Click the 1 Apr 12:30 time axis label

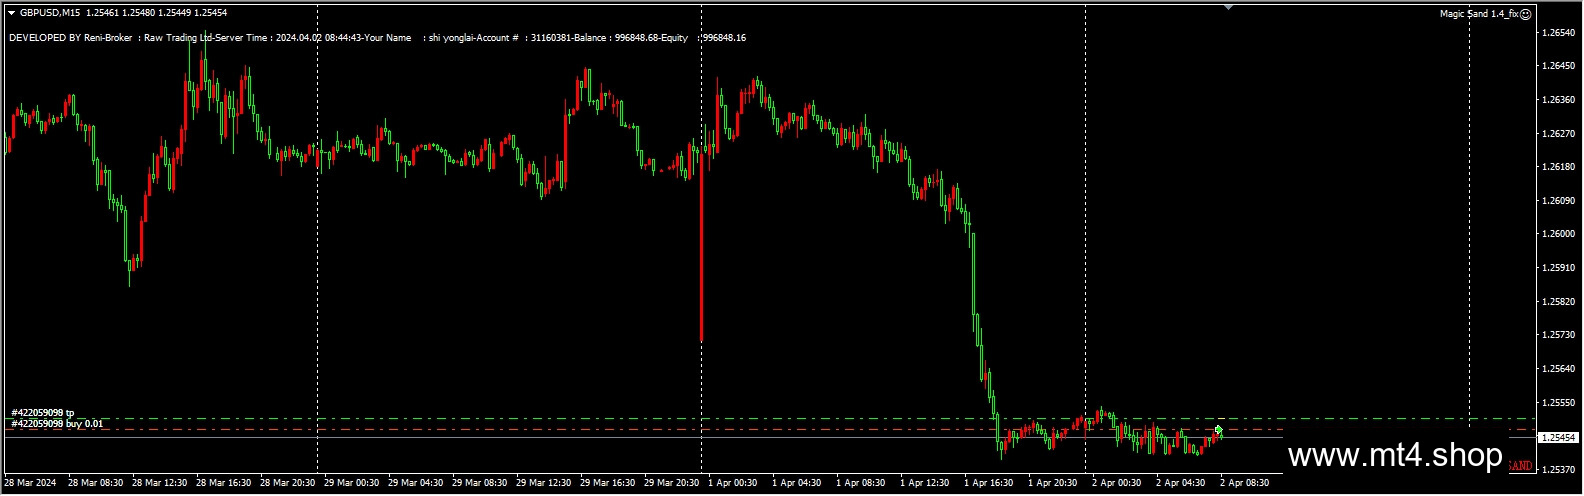[924, 483]
